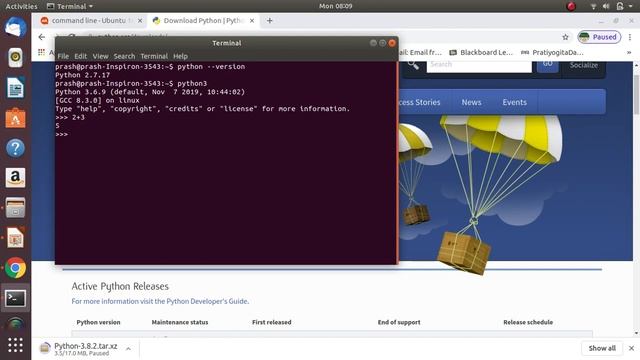Open Python-3.8.2.tar.xz download options arrow
640x360 pixels.
tap(128, 349)
